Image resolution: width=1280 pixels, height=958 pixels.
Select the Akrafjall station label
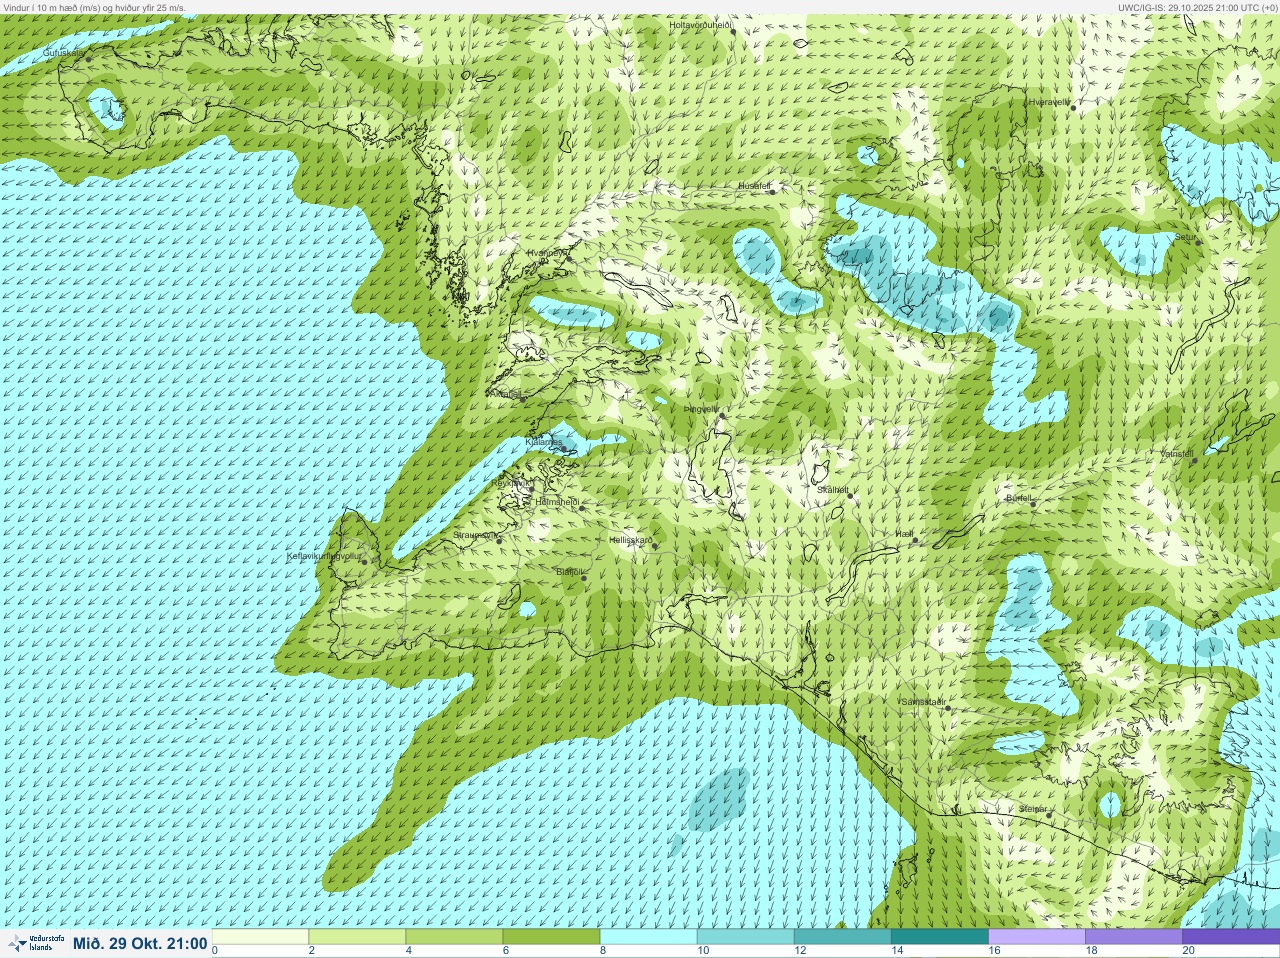click(x=504, y=394)
